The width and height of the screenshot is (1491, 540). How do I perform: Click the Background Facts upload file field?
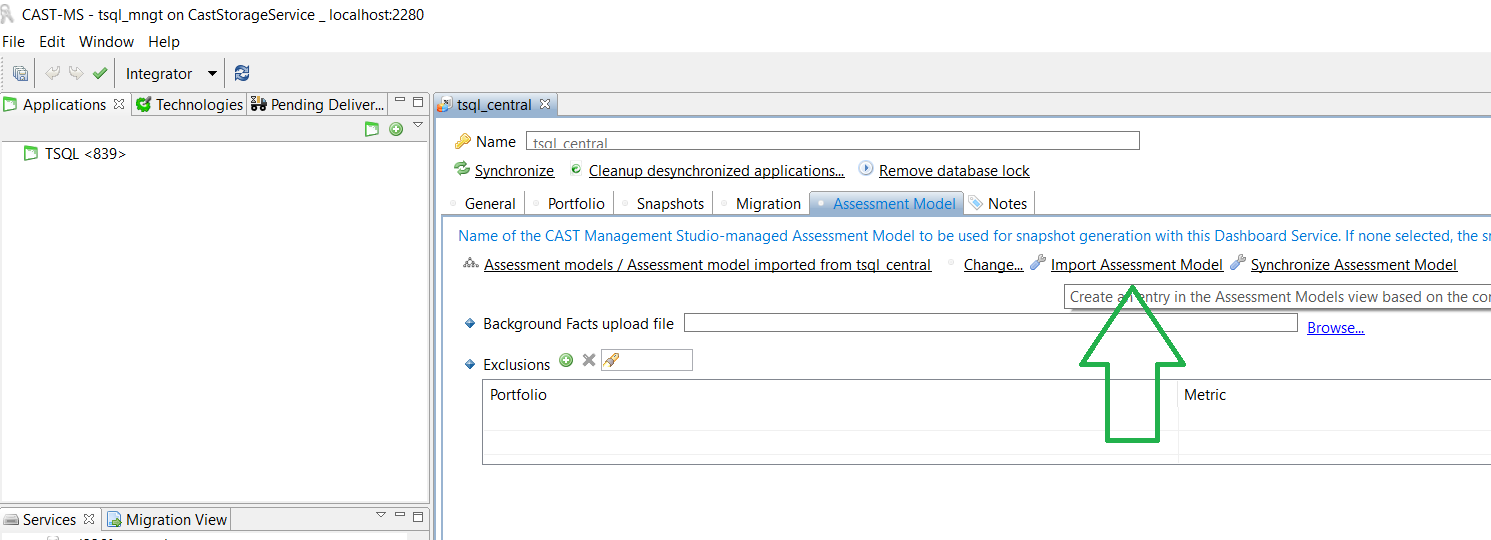990,323
